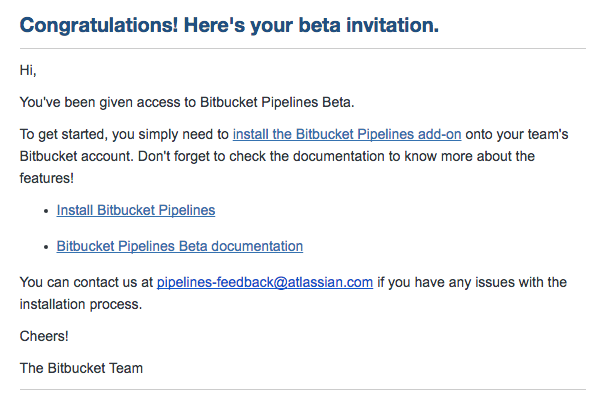
Task: Open the inline "install the Bitbucket Pipelines add-on" link
Action: click(347, 133)
